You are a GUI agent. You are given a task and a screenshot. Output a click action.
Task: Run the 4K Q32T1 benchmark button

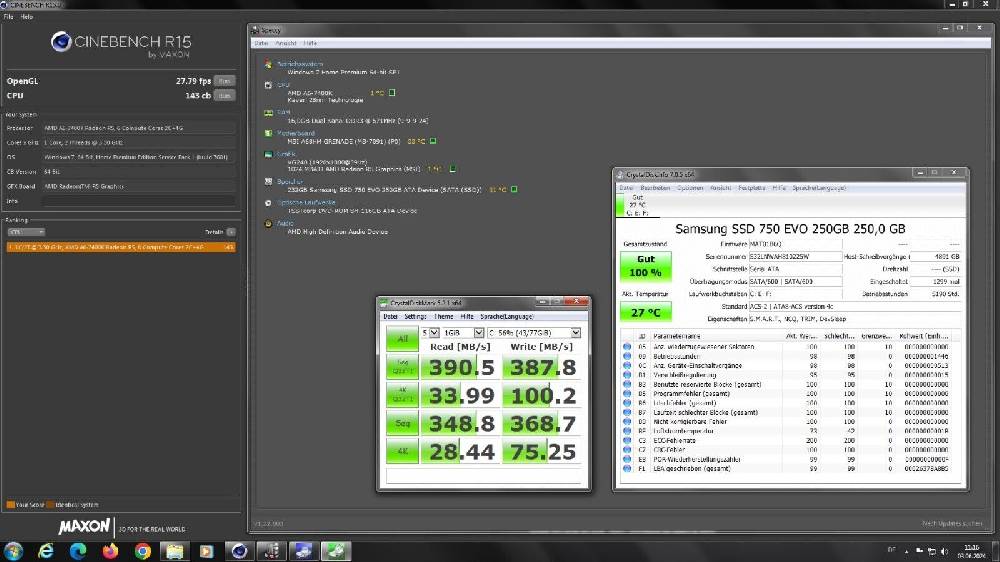tap(402, 395)
